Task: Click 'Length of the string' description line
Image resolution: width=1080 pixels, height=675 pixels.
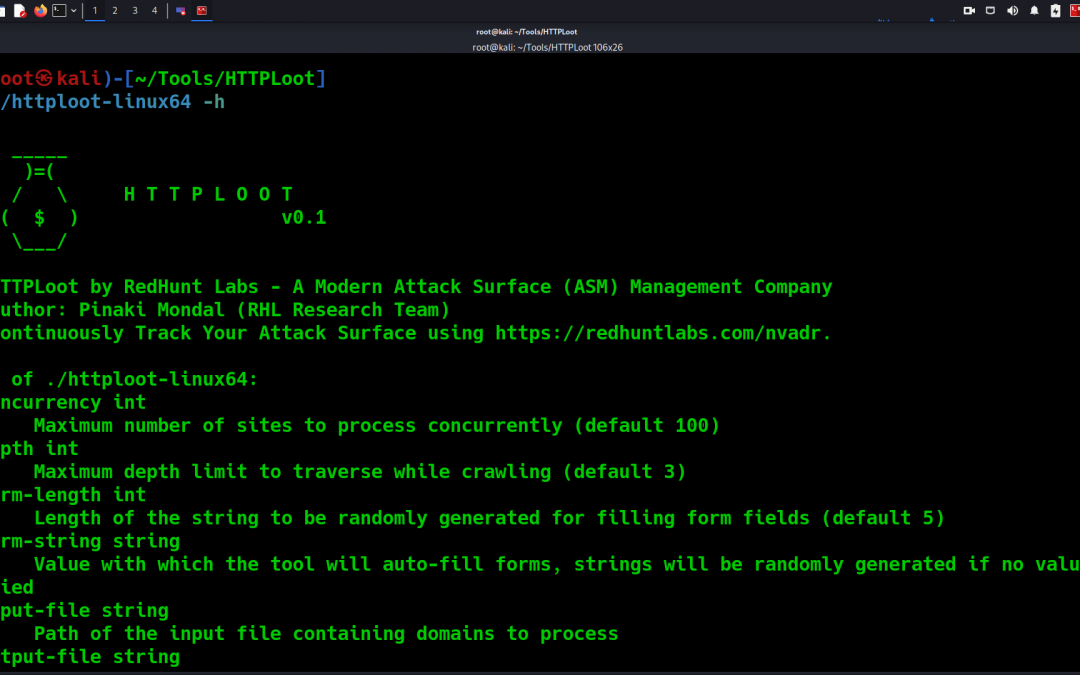Action: click(x=489, y=518)
